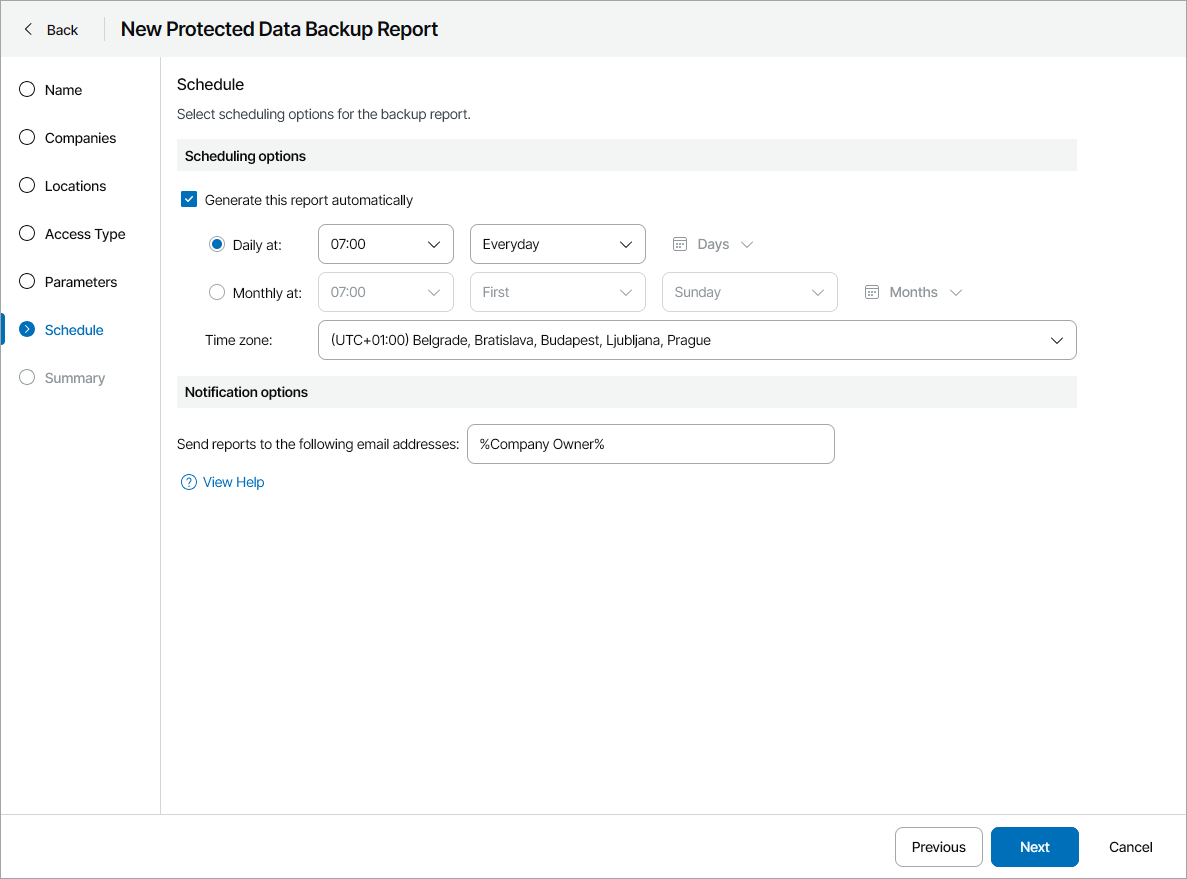
Task: Select the Schedule item in sidebar
Action: [73, 329]
